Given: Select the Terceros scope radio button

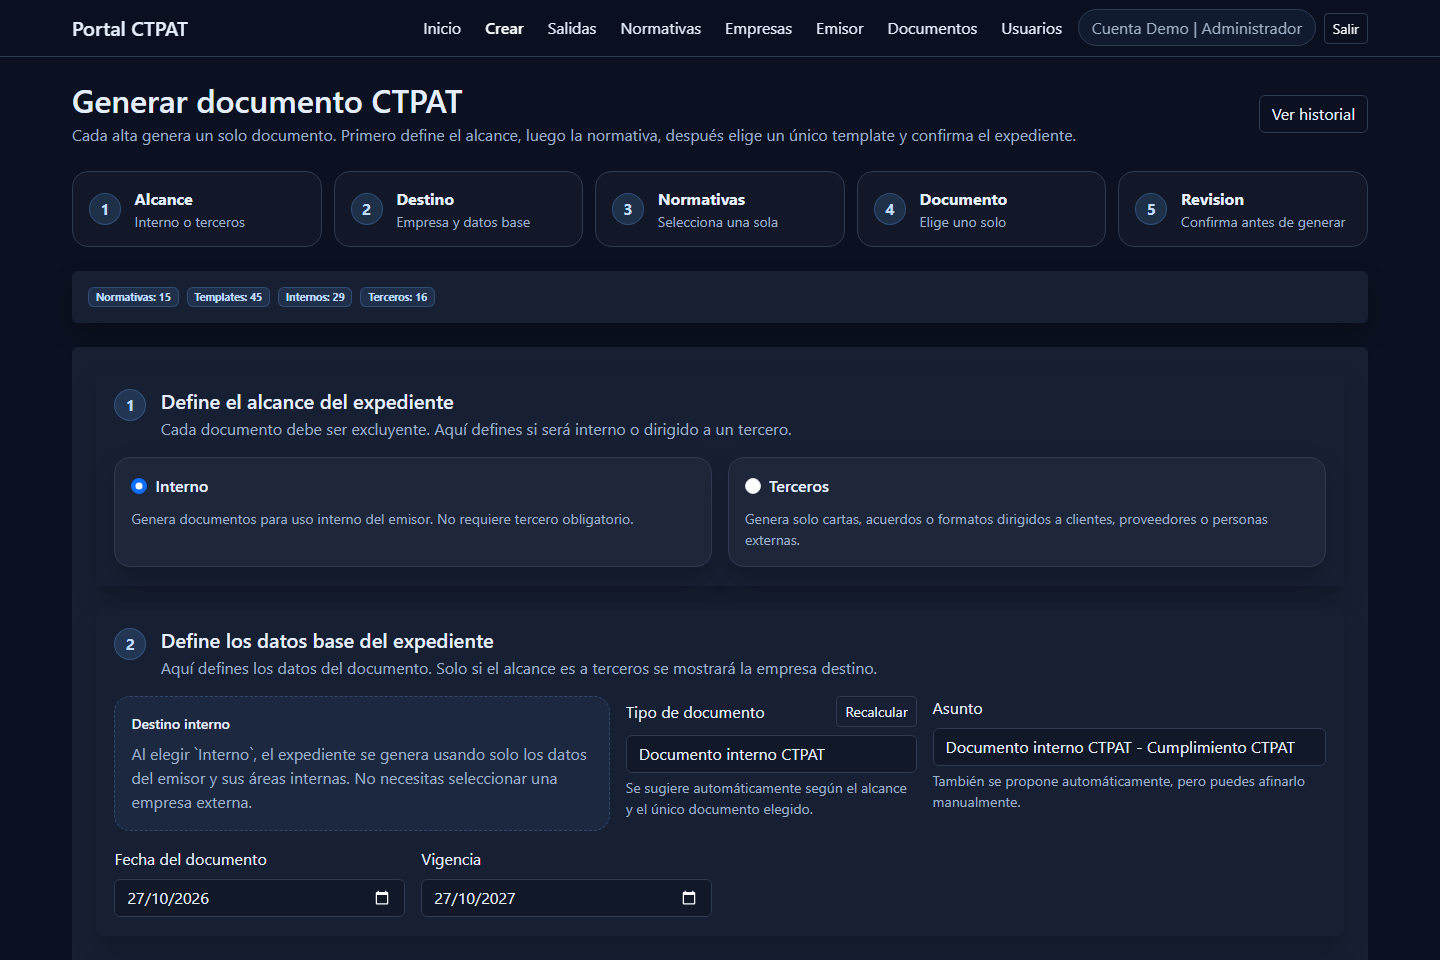Looking at the screenshot, I should point(753,486).
